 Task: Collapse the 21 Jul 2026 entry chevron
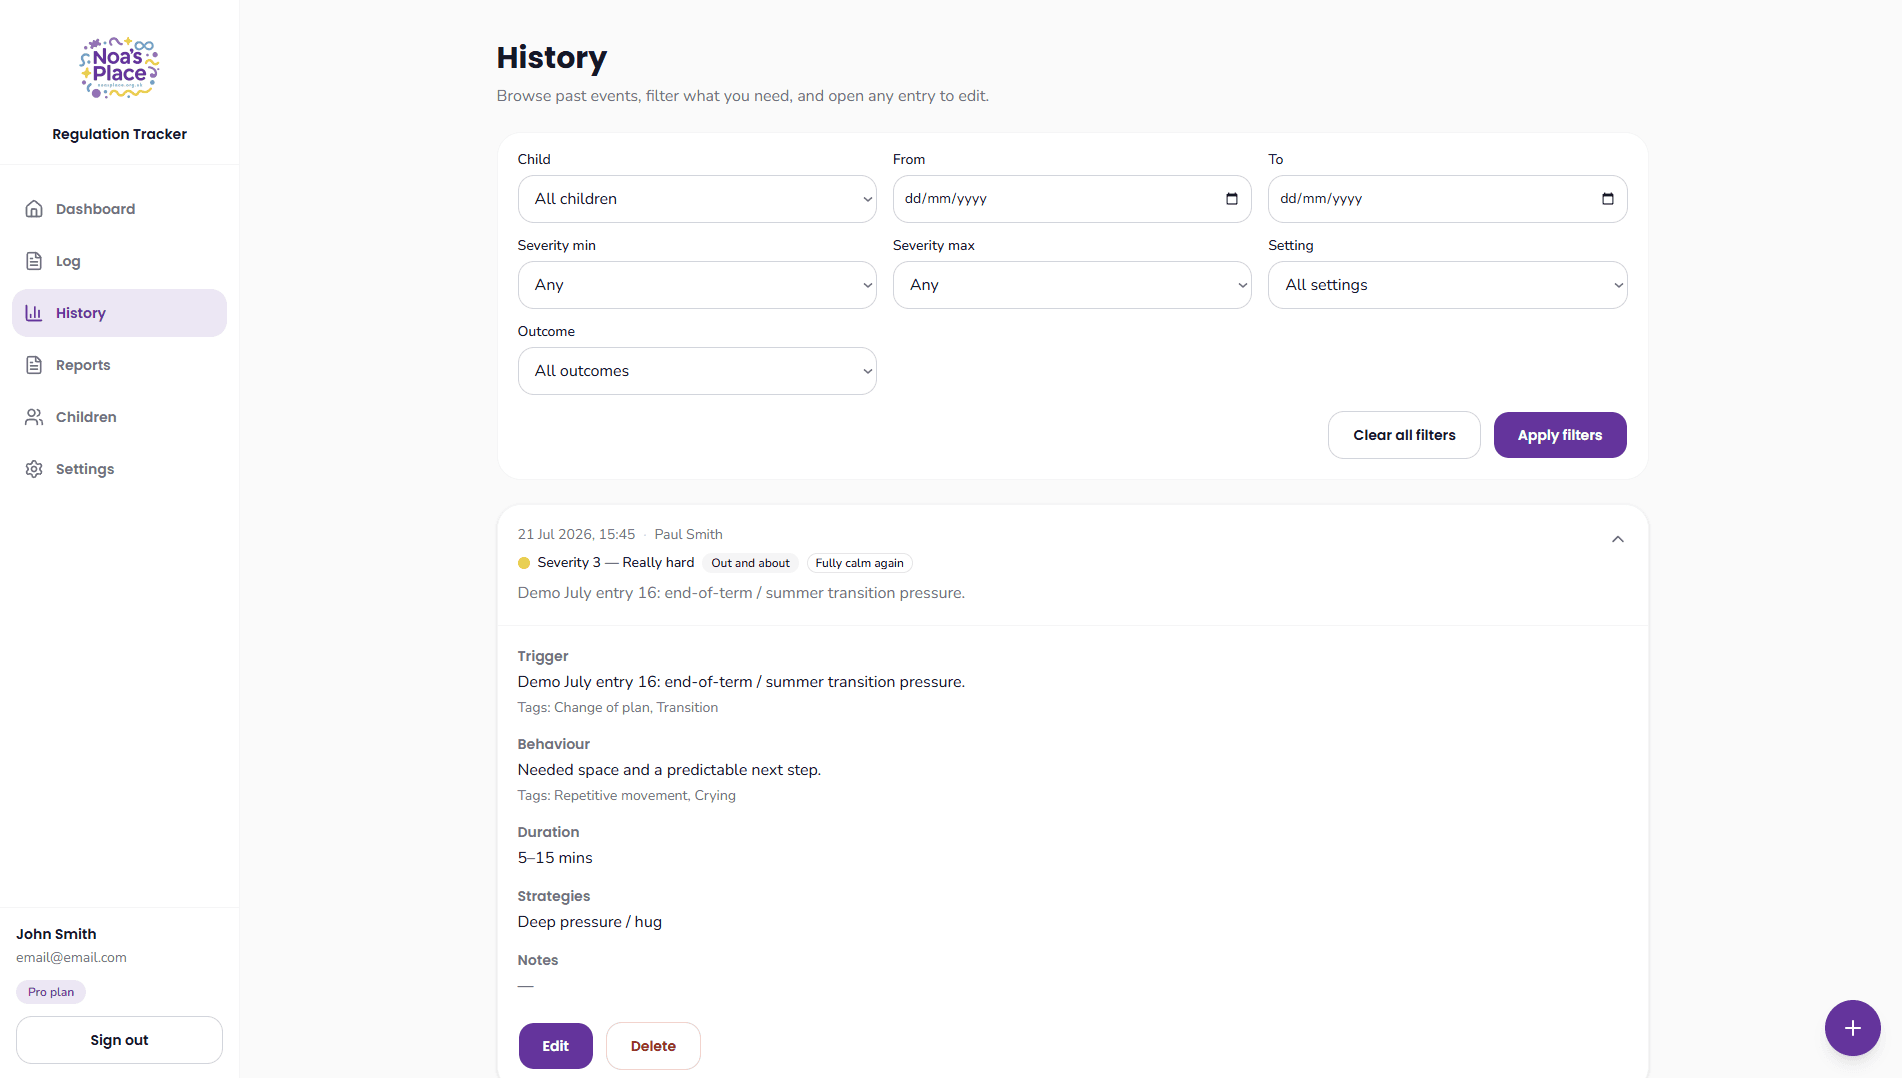click(x=1618, y=539)
